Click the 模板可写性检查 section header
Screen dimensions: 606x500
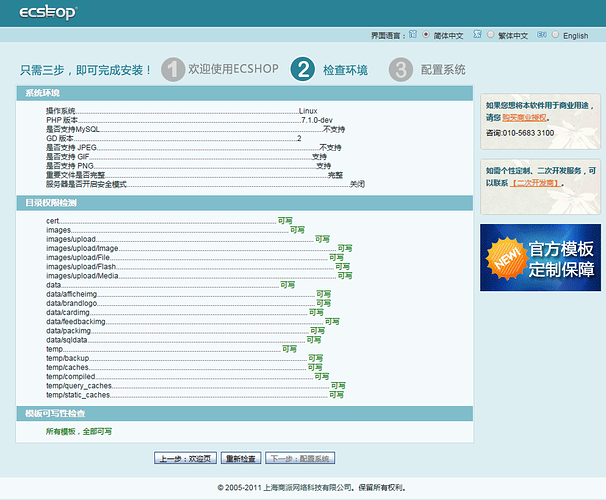tap(245, 413)
